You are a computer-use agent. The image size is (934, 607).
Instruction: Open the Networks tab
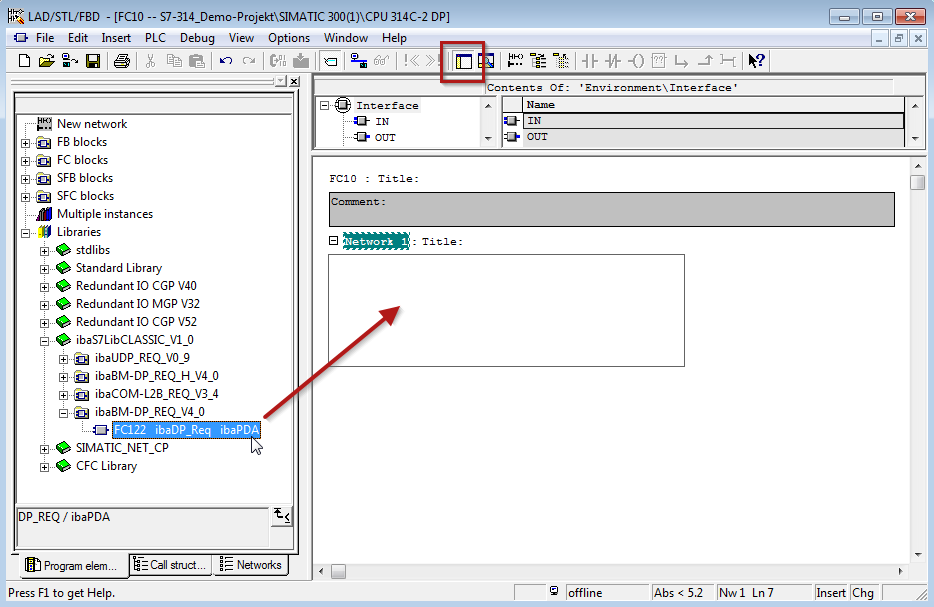pos(250,565)
